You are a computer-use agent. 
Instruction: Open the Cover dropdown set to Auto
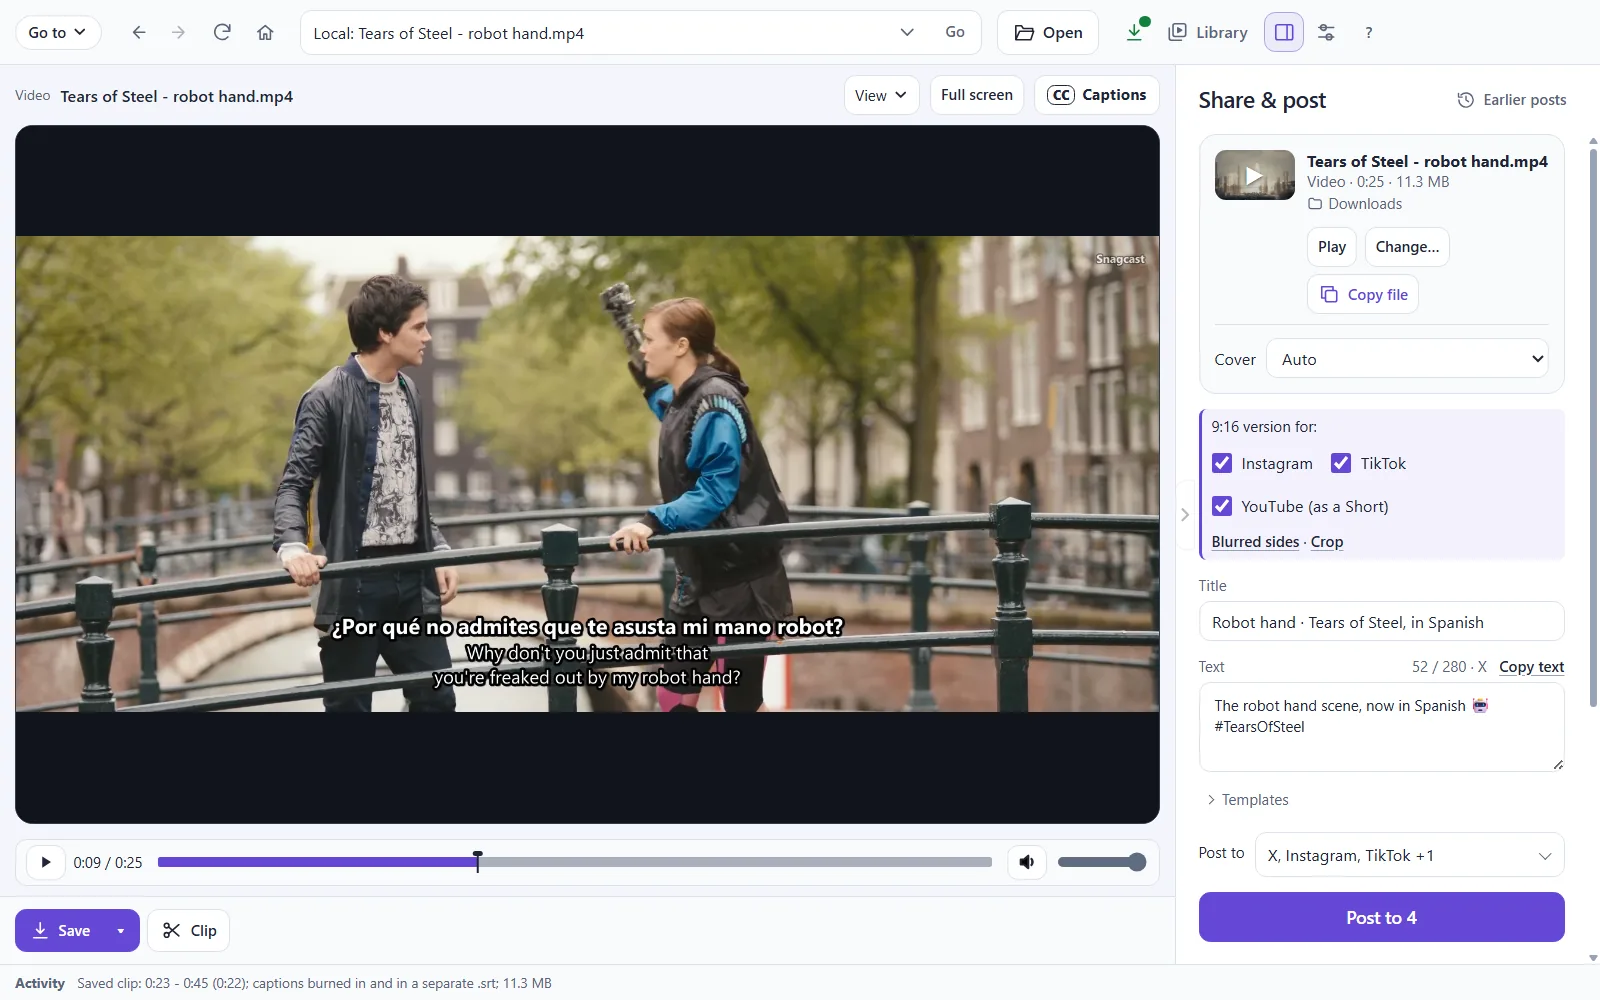1407,359
